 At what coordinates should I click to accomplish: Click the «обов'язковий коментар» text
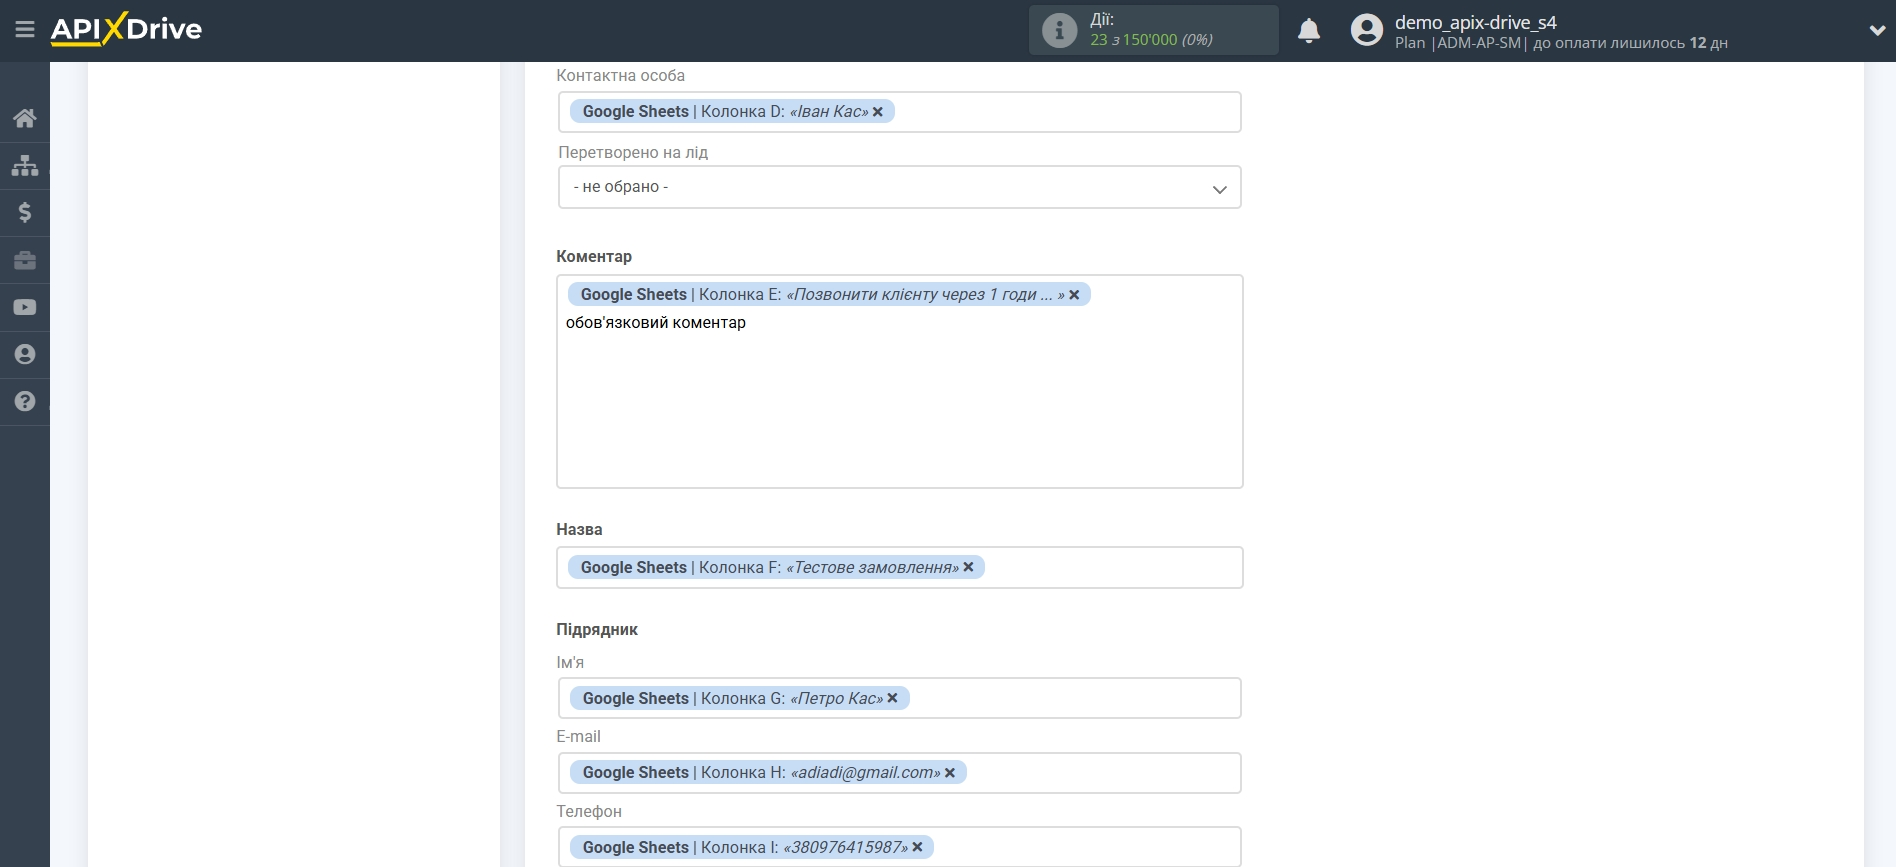pos(656,322)
